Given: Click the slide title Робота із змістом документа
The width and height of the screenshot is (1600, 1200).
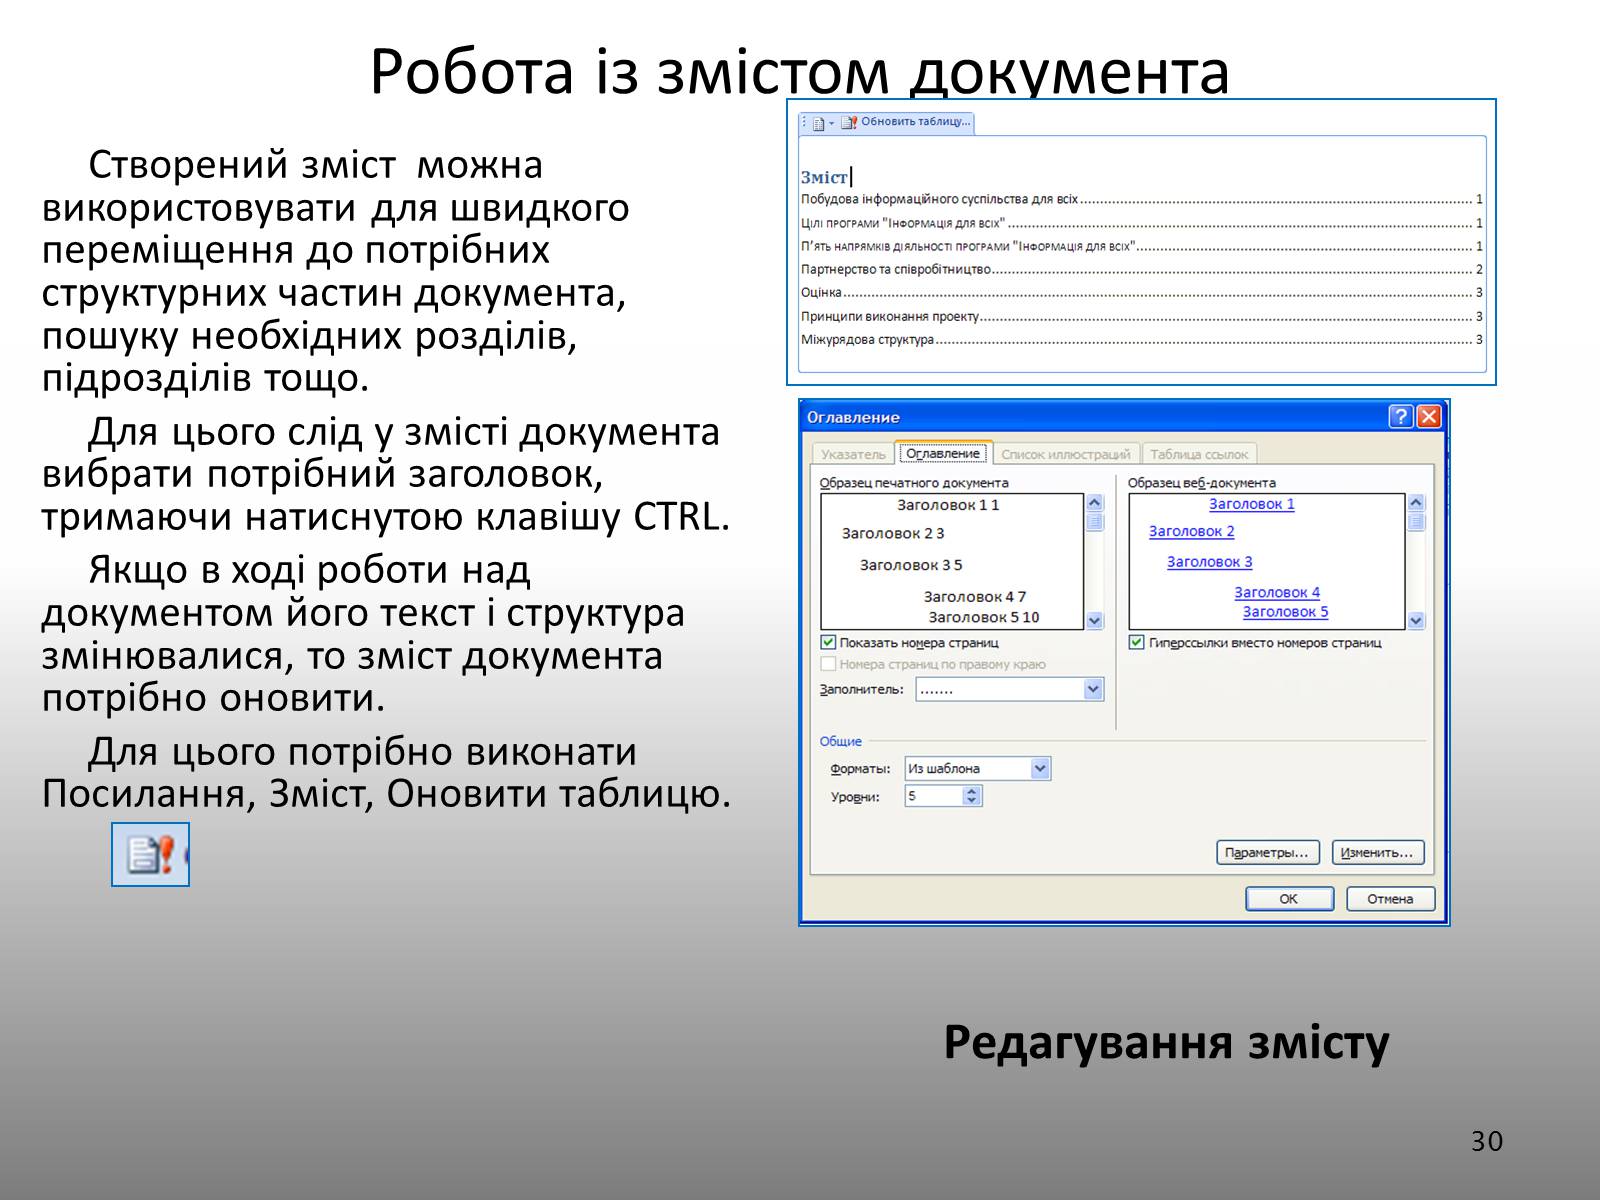Looking at the screenshot, I should click(x=799, y=72).
